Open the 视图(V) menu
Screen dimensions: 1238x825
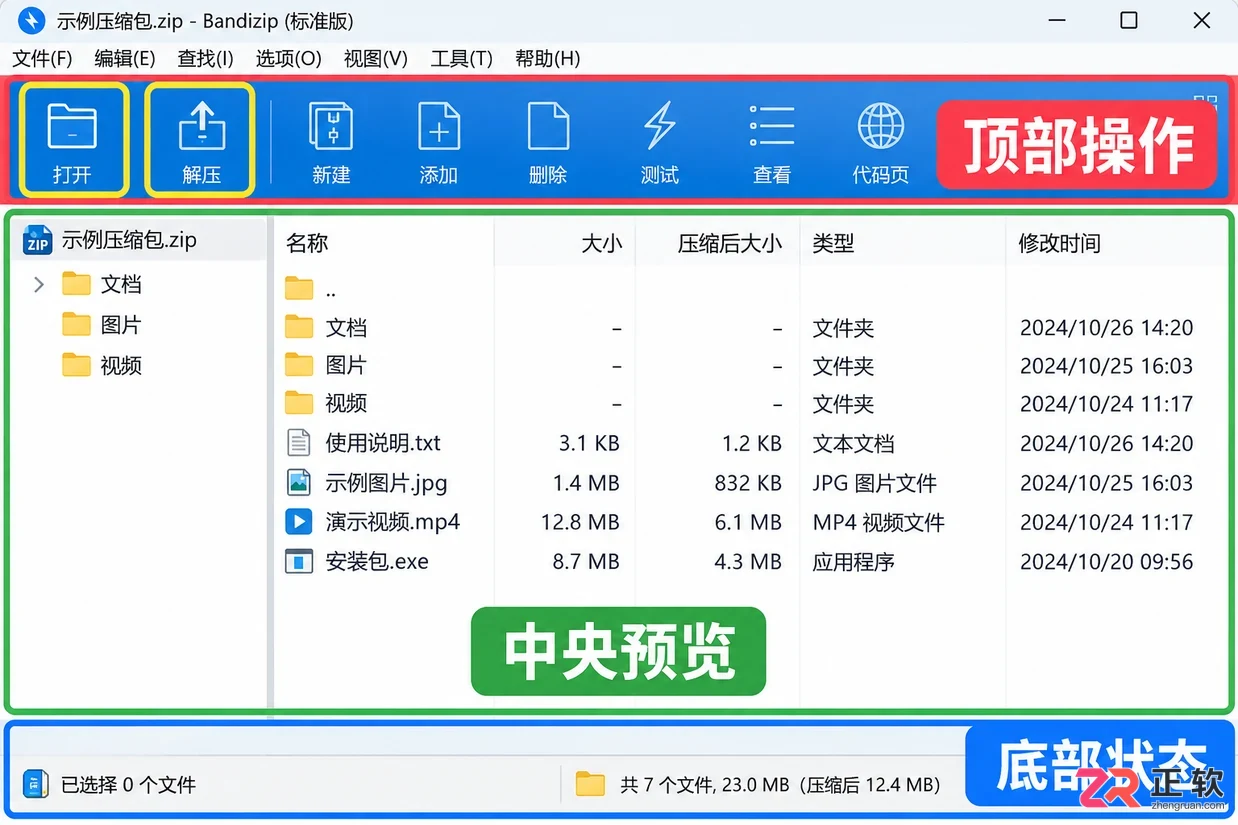pos(376,59)
